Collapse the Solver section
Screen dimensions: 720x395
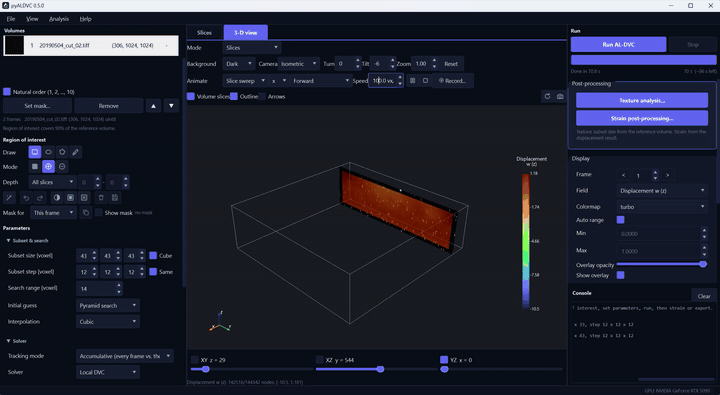(17, 341)
